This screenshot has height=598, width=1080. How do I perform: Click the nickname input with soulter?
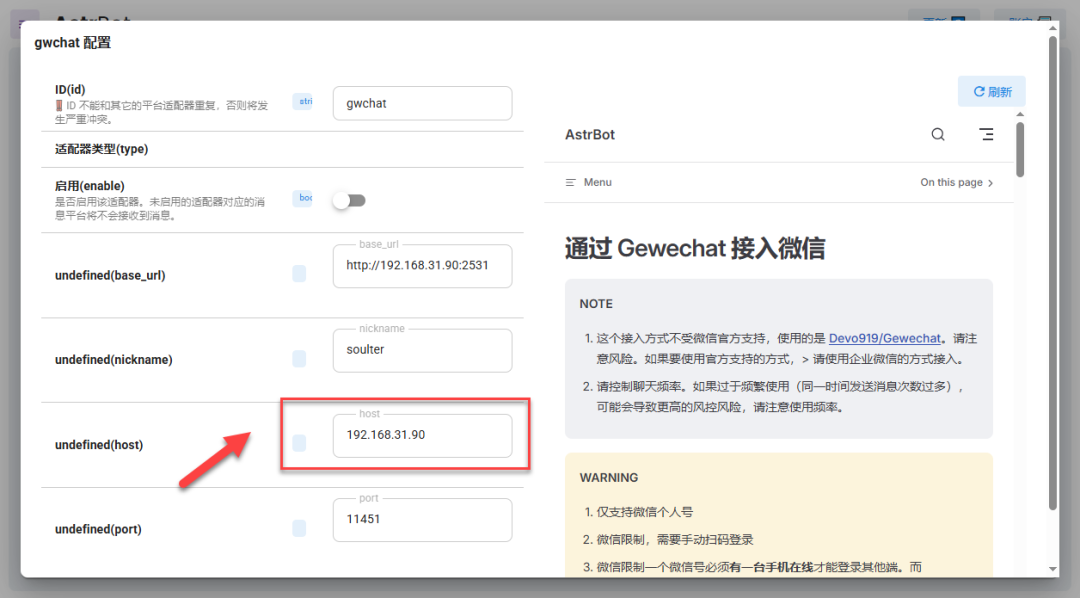point(422,350)
